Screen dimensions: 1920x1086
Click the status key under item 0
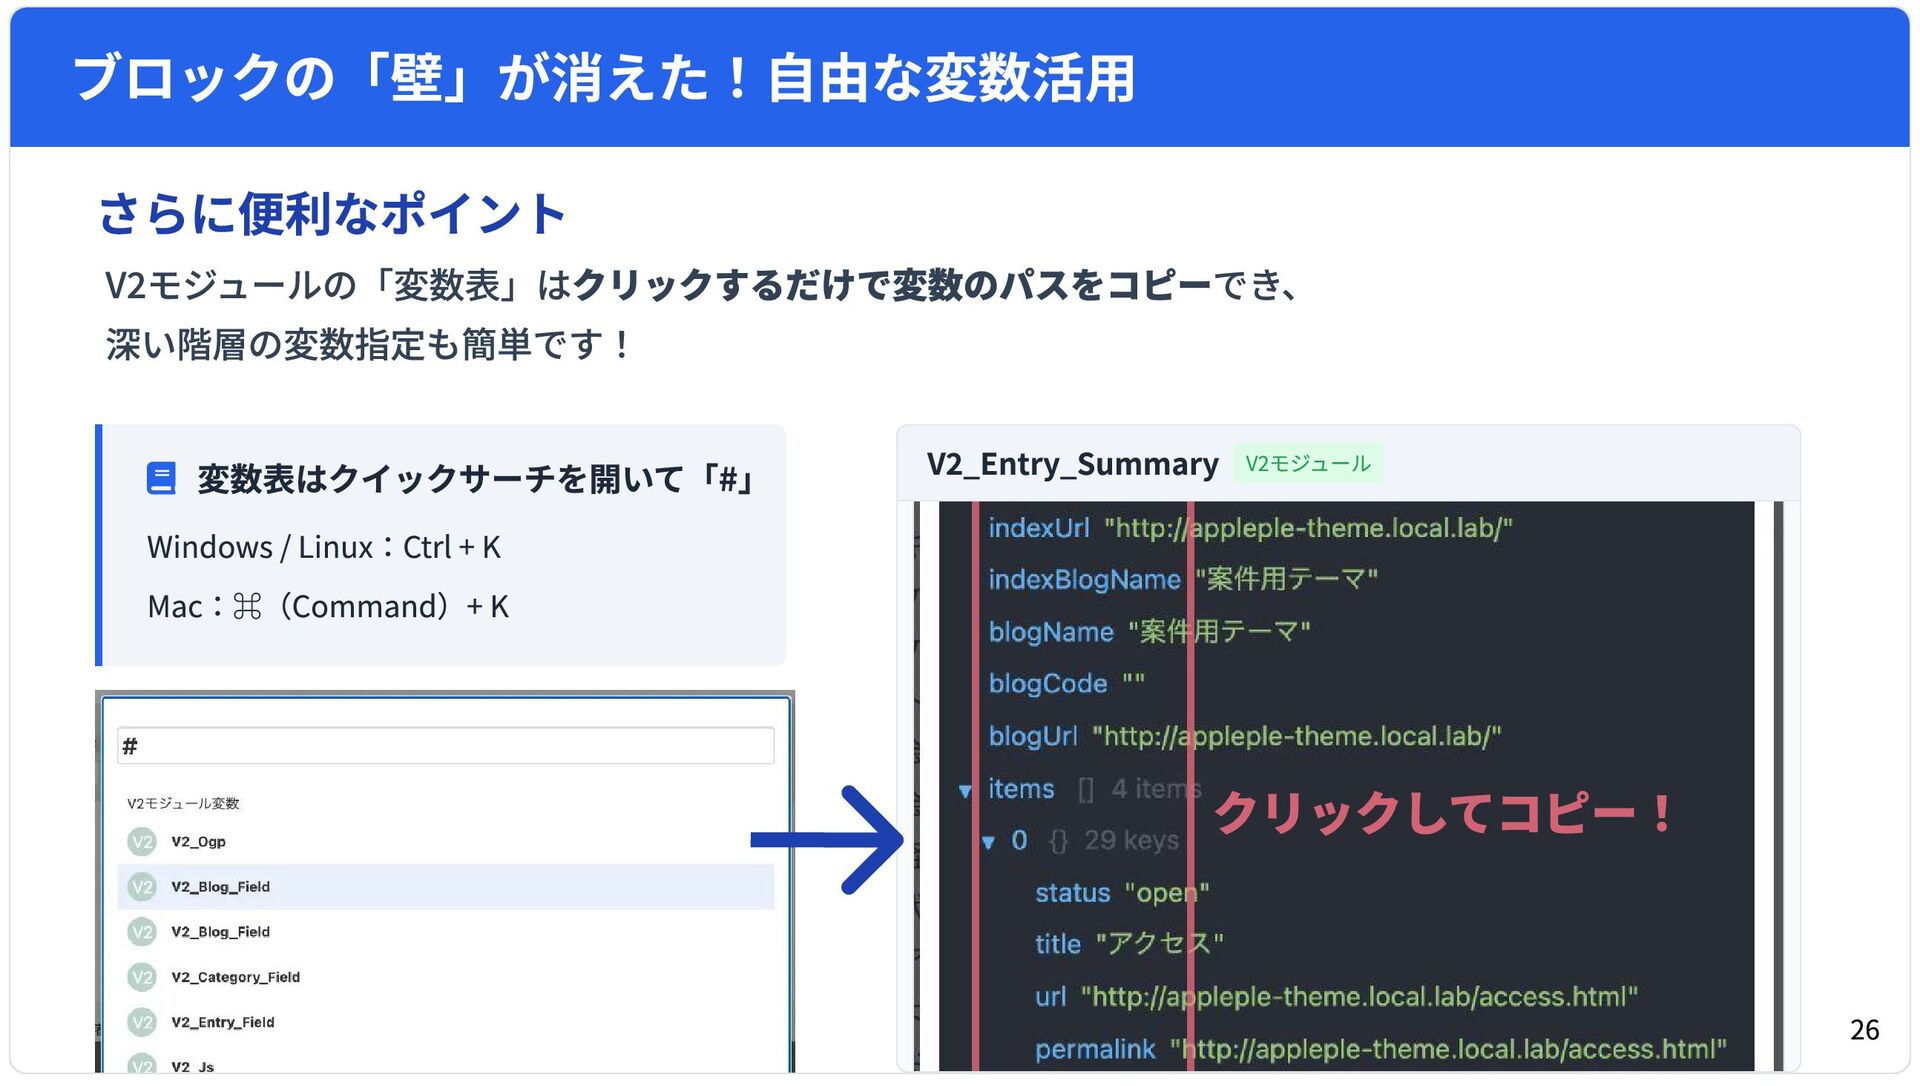point(1072,893)
